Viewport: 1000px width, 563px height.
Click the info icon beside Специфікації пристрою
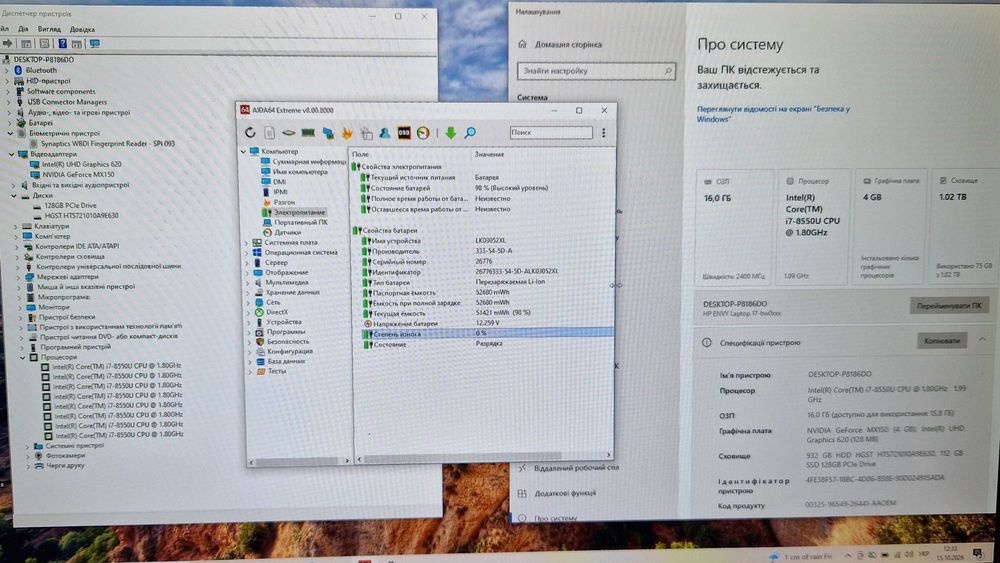[x=707, y=342]
